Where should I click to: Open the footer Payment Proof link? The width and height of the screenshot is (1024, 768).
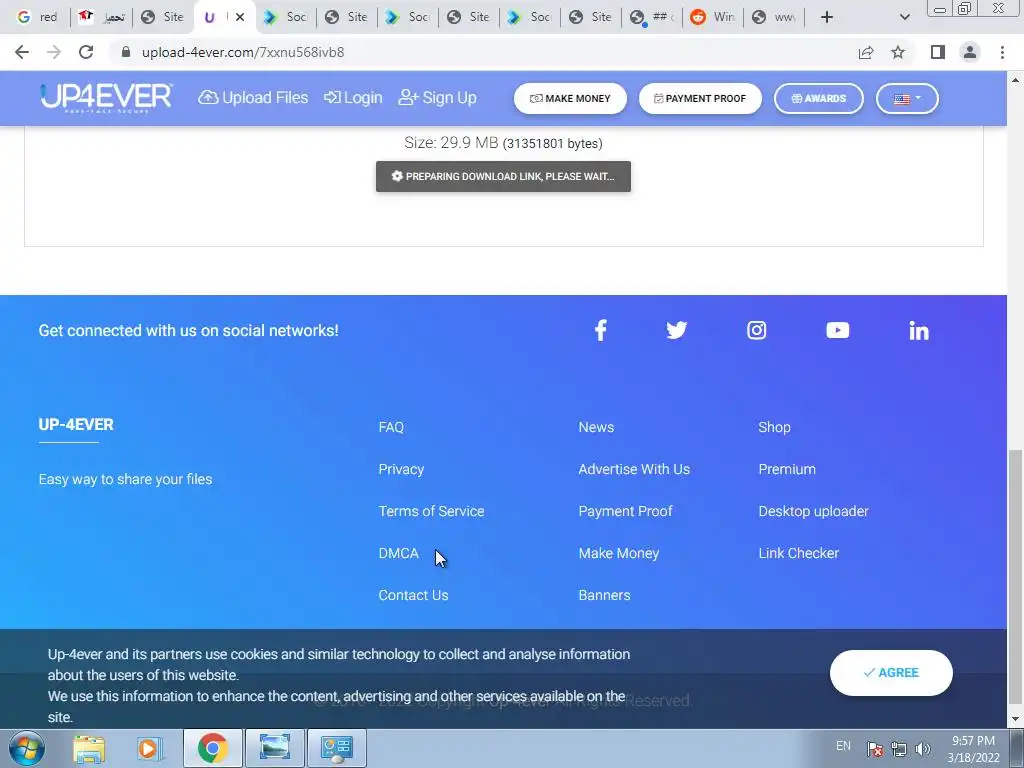pyautogui.click(x=625, y=511)
